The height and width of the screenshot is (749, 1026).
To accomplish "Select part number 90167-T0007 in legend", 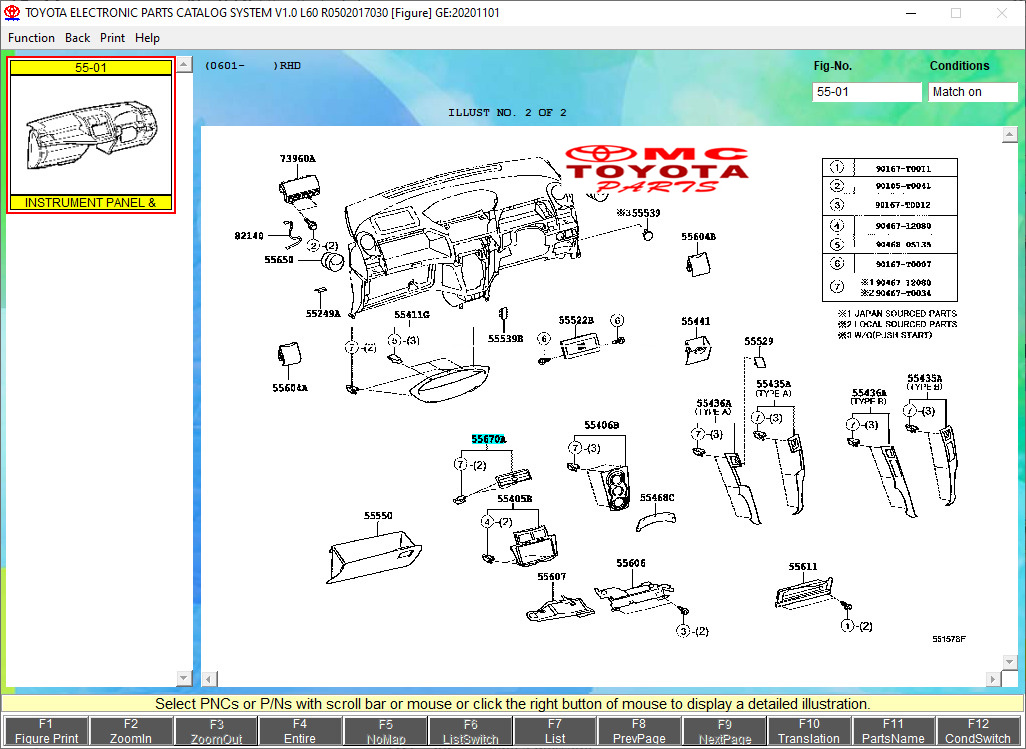I will [903, 264].
